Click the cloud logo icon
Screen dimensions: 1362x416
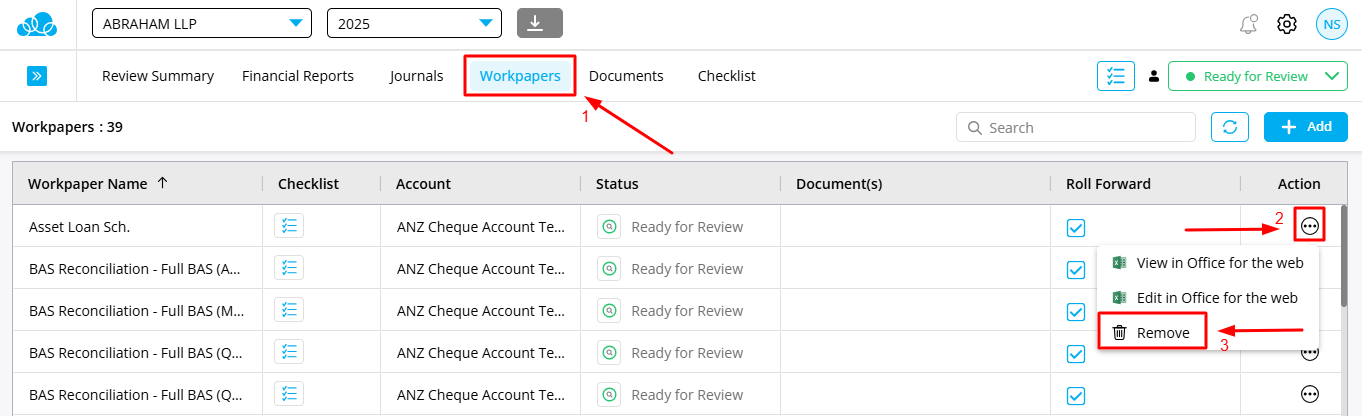pyautogui.click(x=37, y=23)
